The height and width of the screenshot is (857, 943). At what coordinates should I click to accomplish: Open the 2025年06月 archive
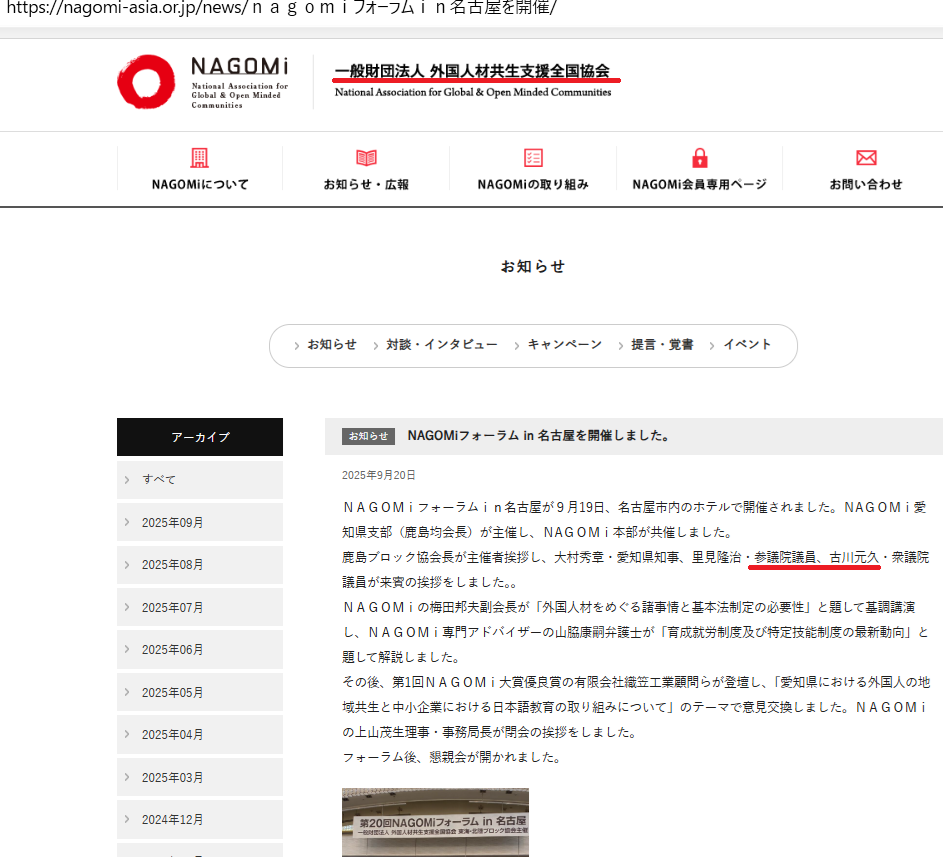click(200, 650)
